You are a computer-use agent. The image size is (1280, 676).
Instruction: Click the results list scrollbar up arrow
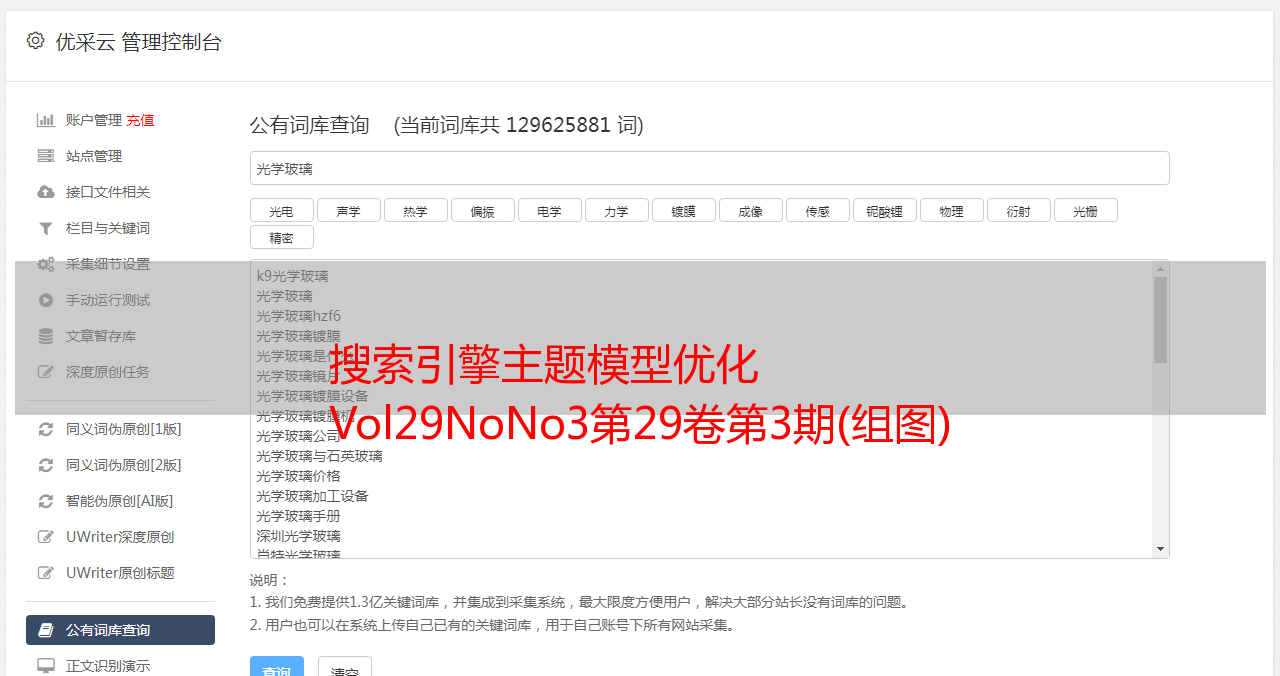pos(1160,269)
